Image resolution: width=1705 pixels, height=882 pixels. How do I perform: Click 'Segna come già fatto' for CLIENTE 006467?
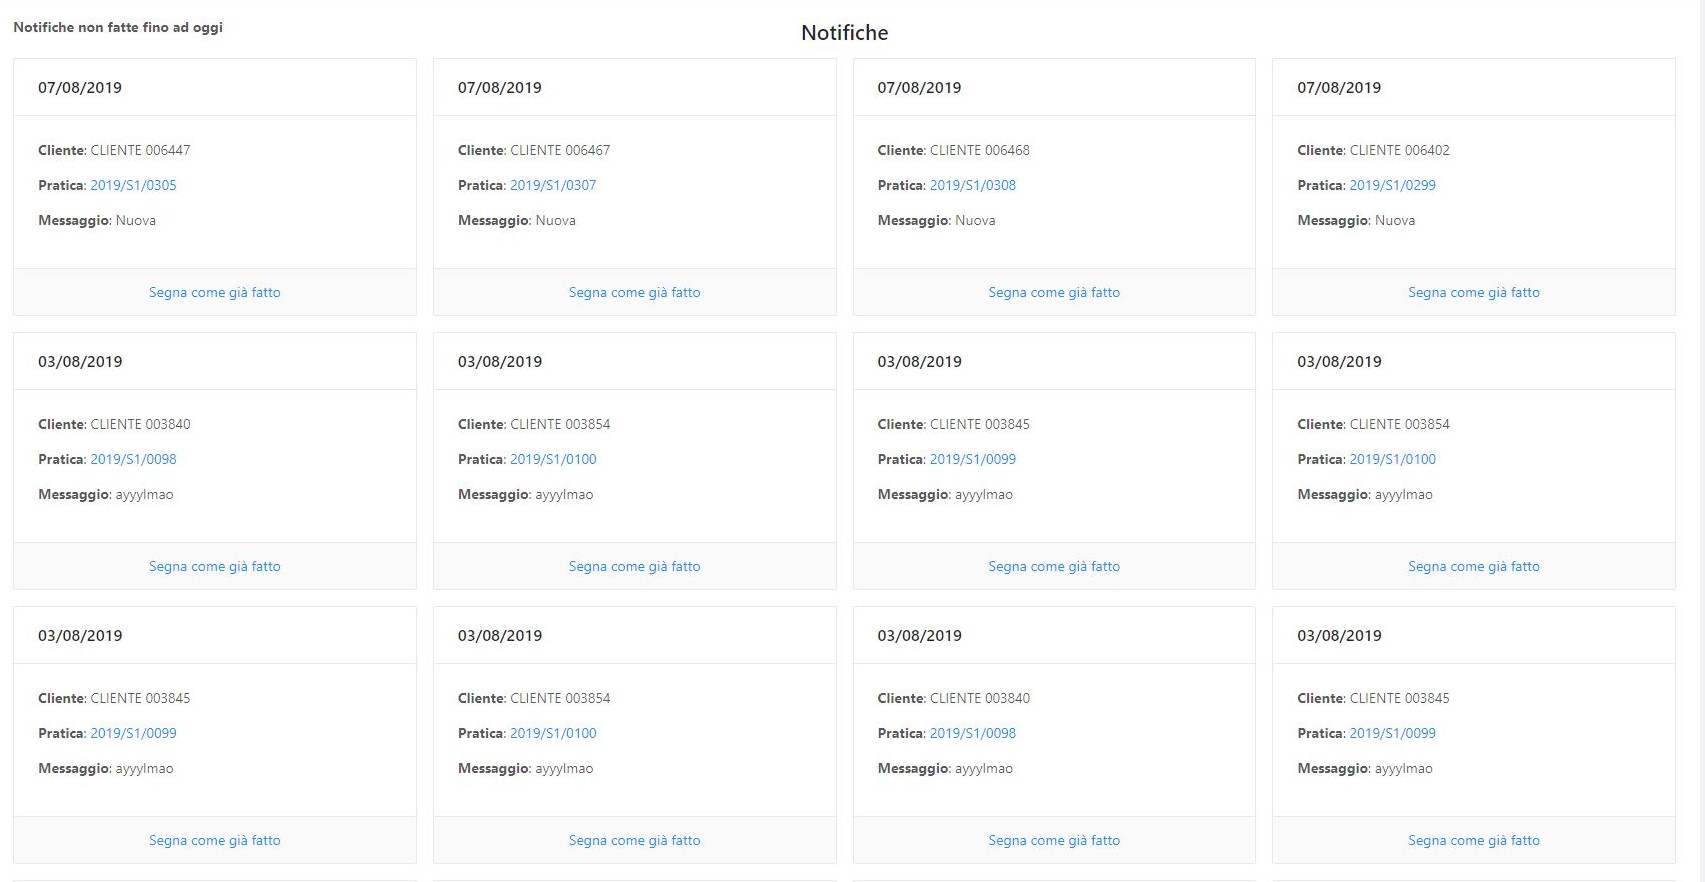(x=634, y=292)
